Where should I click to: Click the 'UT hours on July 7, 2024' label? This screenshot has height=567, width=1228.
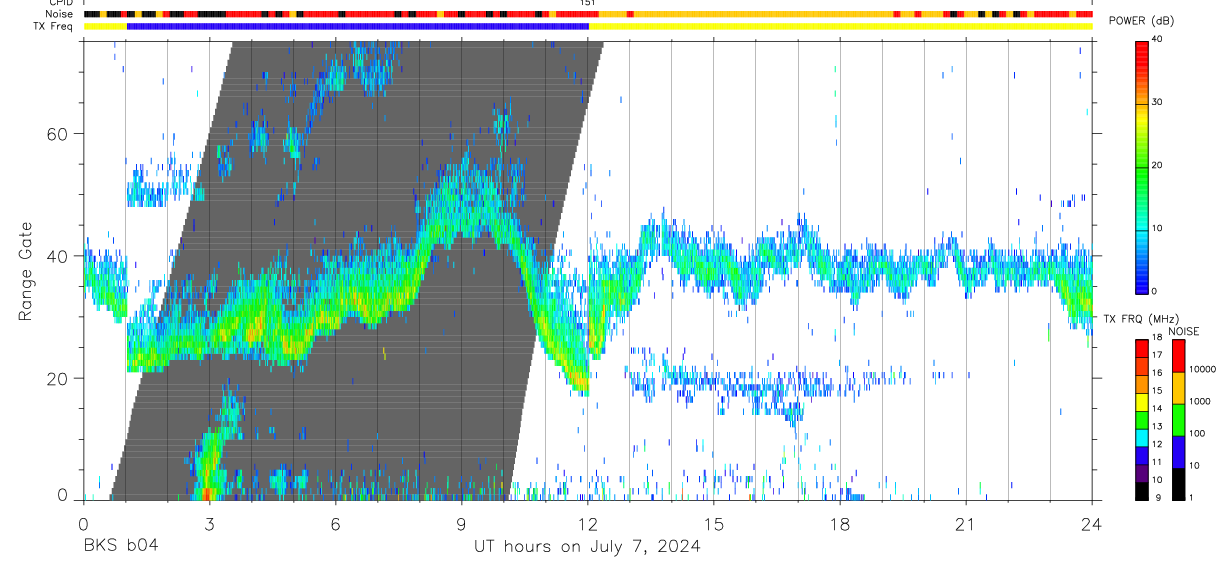[587, 546]
